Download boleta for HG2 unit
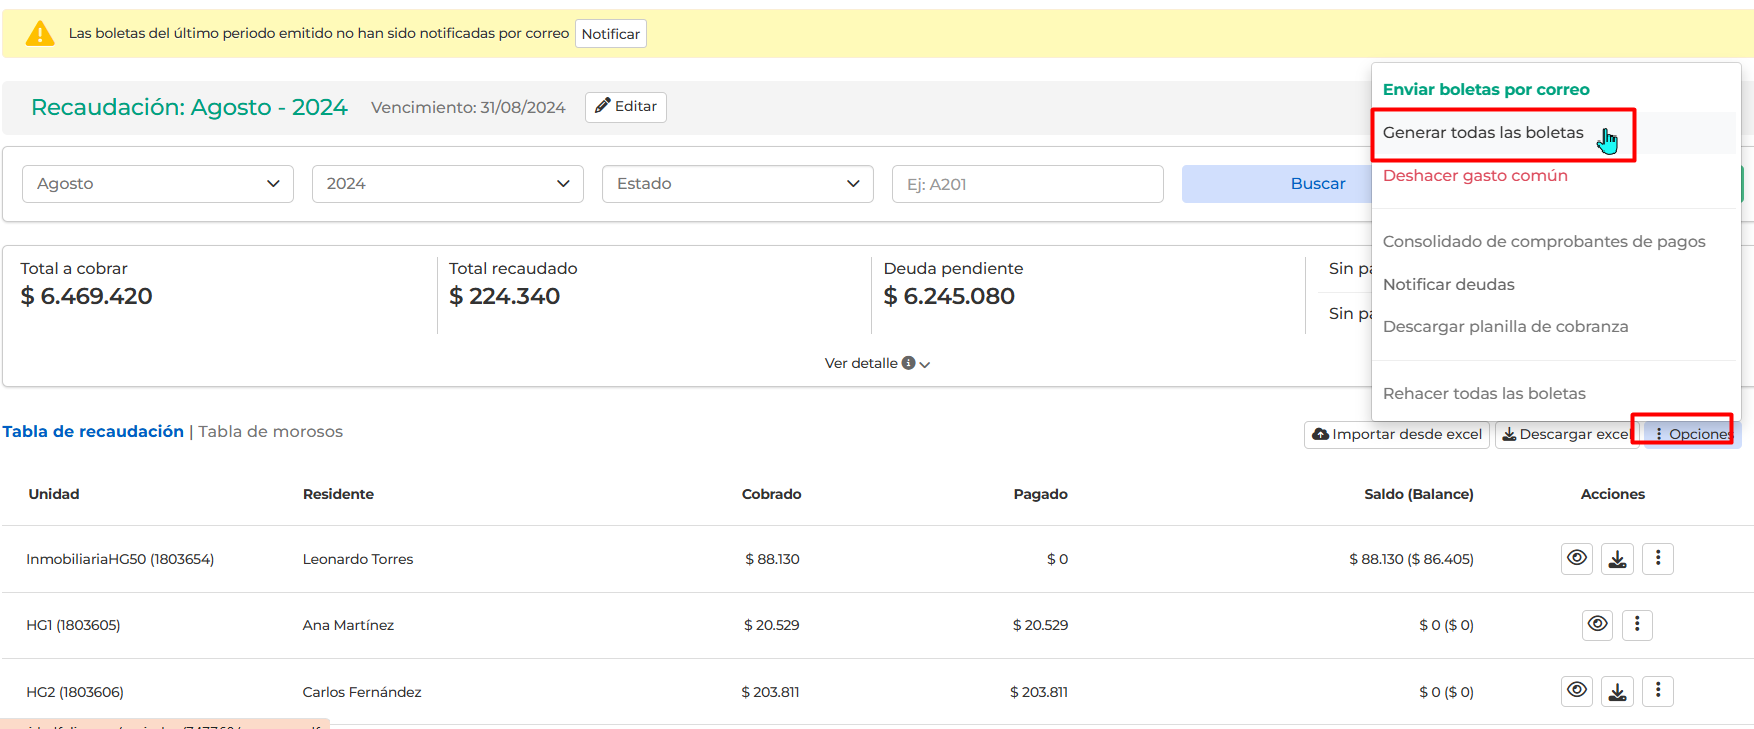 (1617, 690)
